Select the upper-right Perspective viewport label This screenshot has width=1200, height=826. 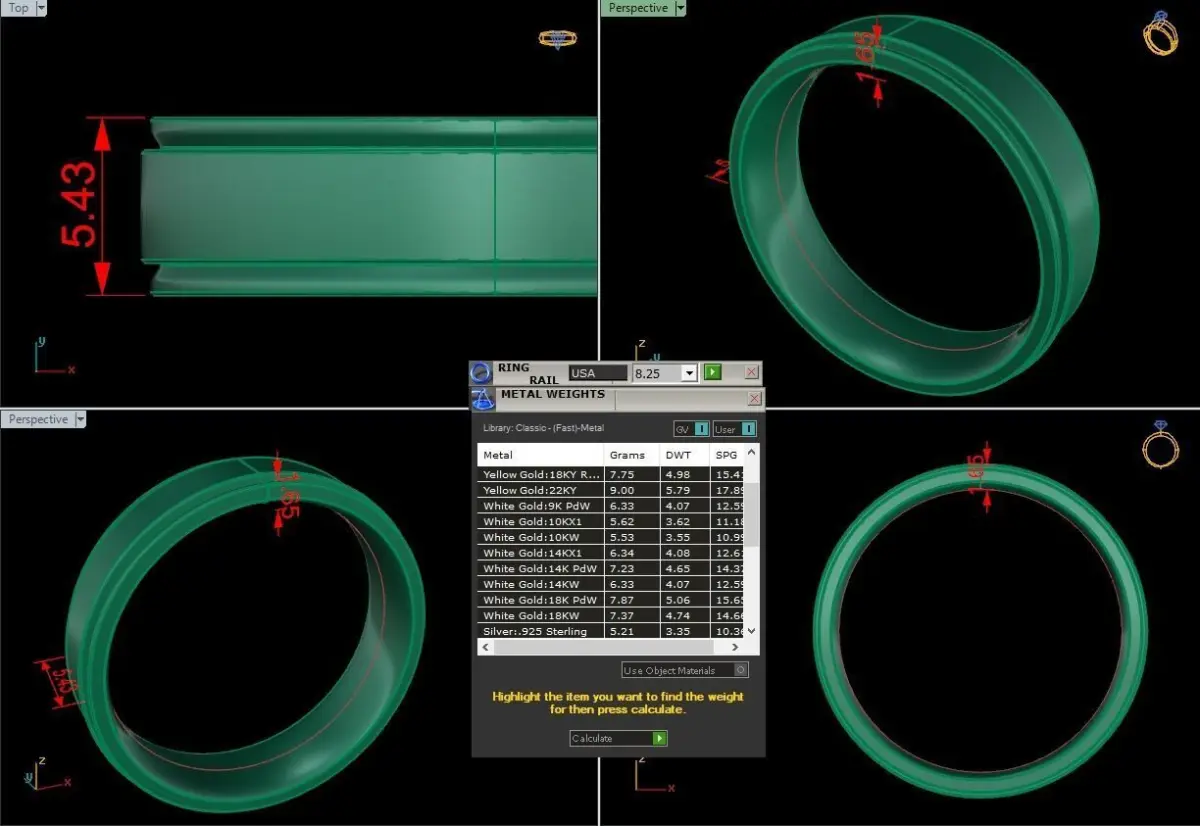[638, 8]
